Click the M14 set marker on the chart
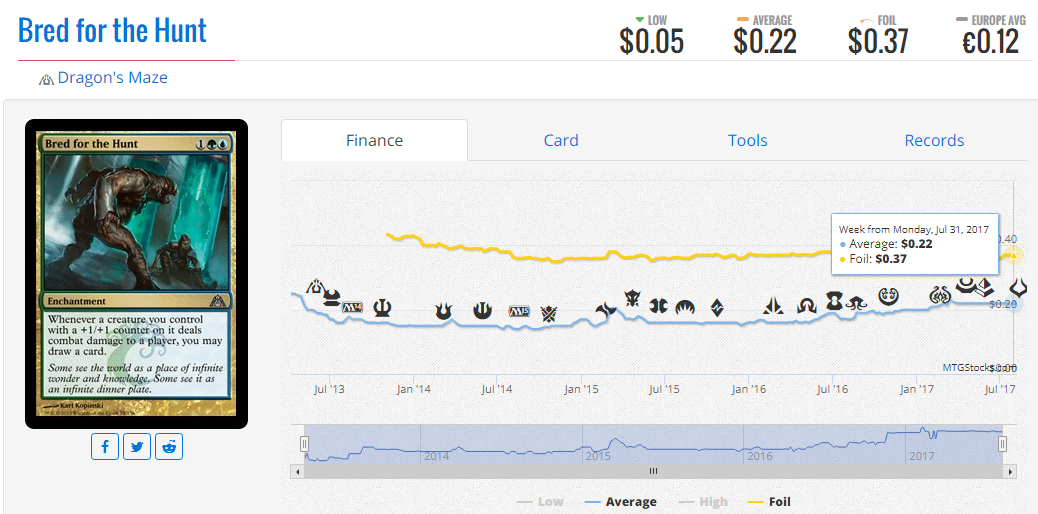This screenshot has width=1038, height=514. (353, 307)
